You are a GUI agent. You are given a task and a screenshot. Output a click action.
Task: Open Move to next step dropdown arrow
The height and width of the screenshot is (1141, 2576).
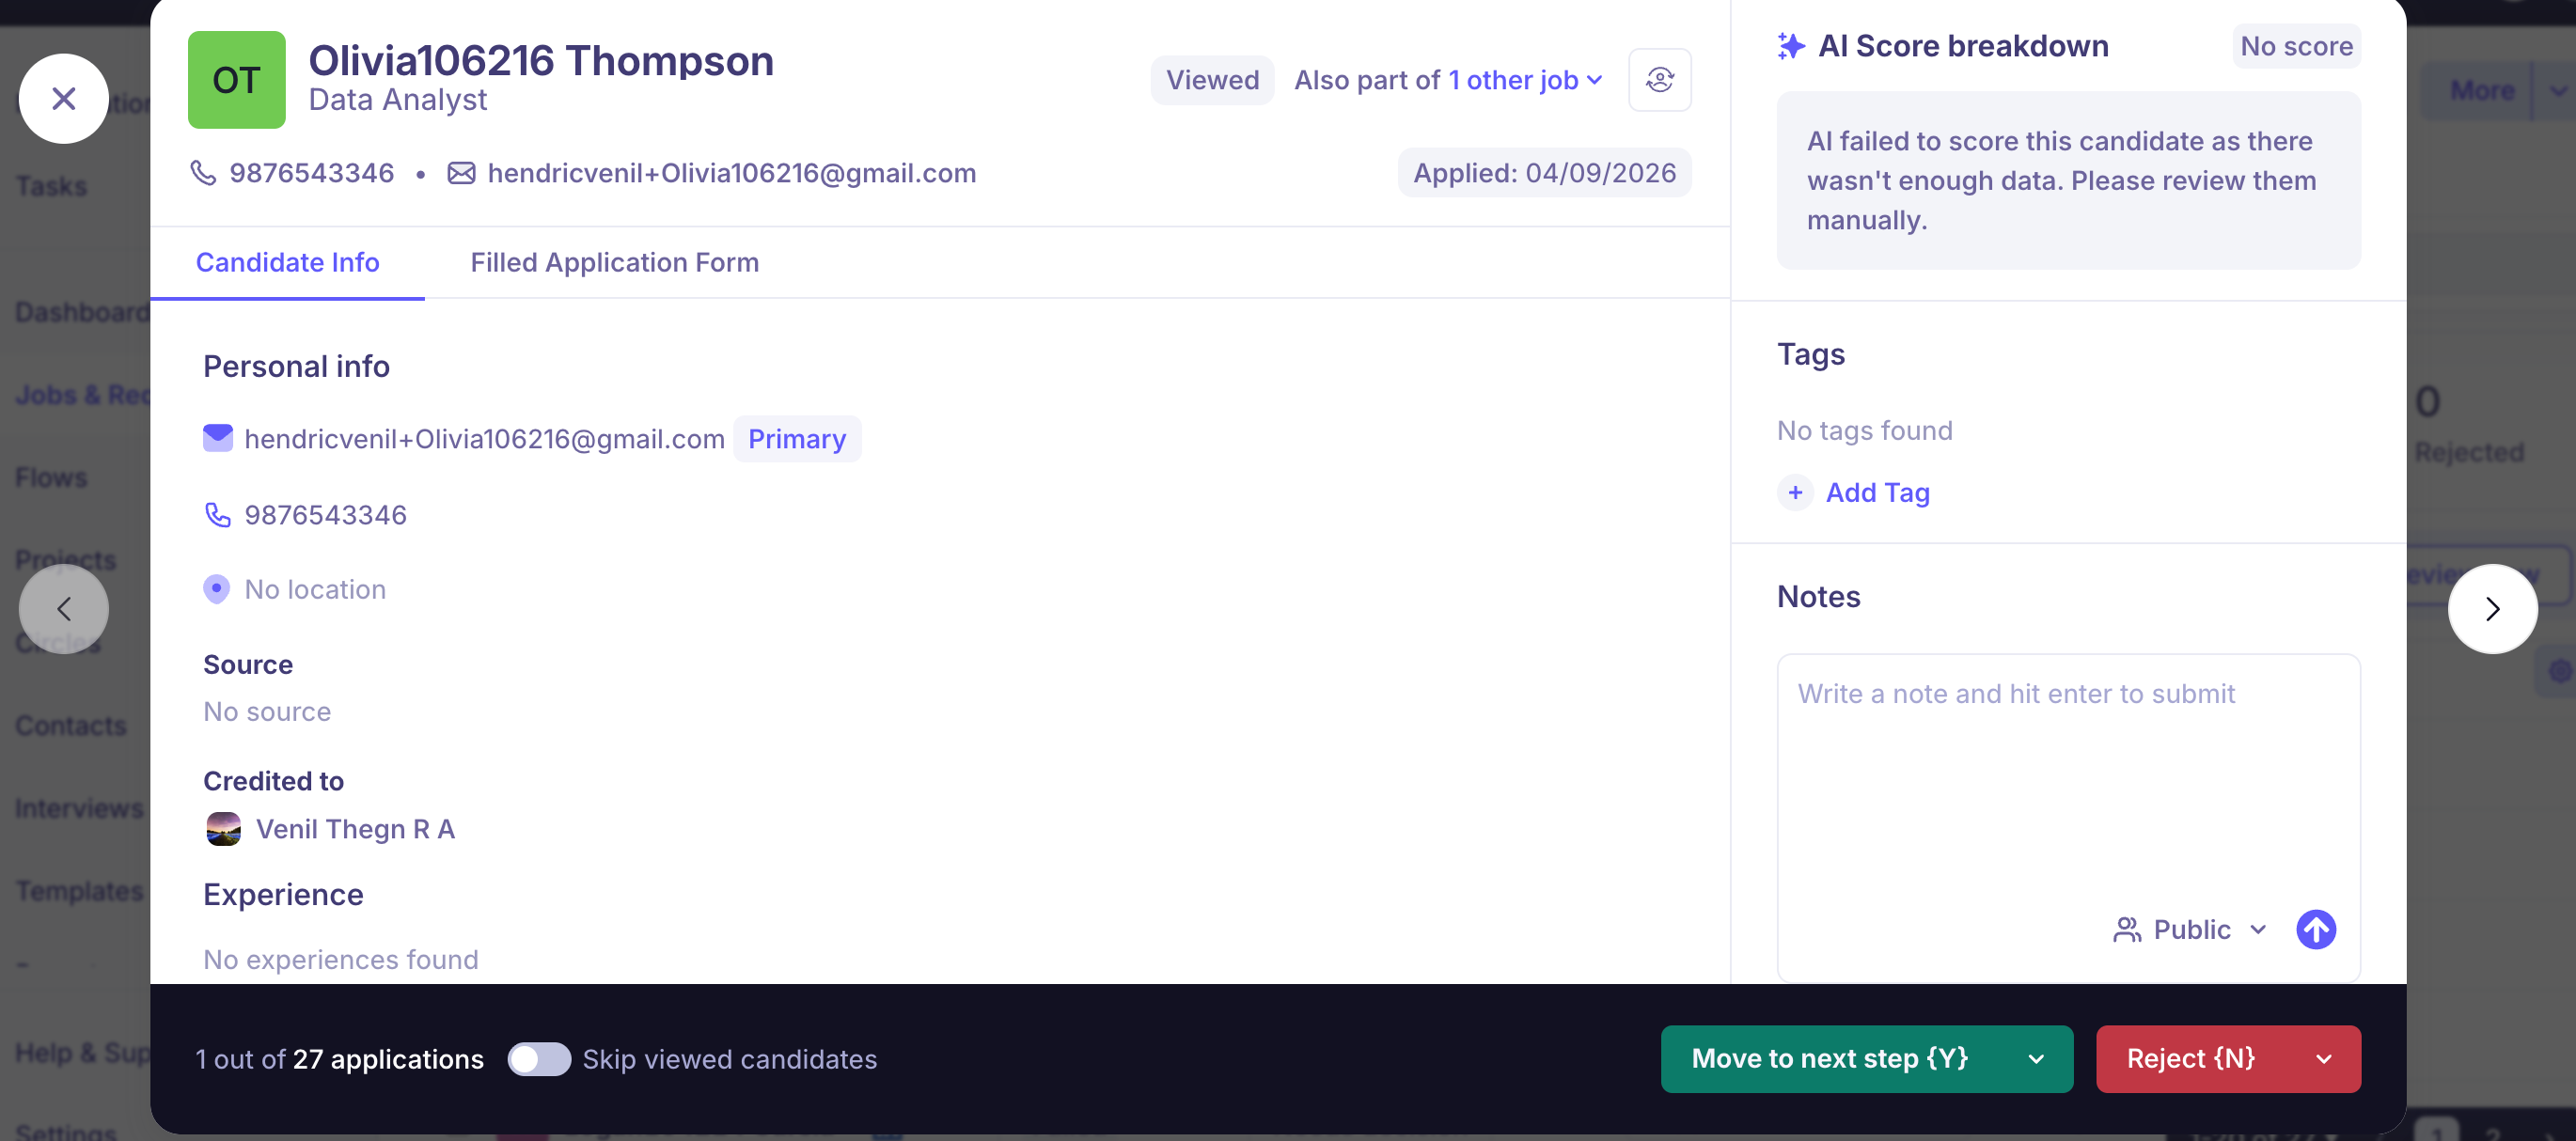point(2035,1058)
